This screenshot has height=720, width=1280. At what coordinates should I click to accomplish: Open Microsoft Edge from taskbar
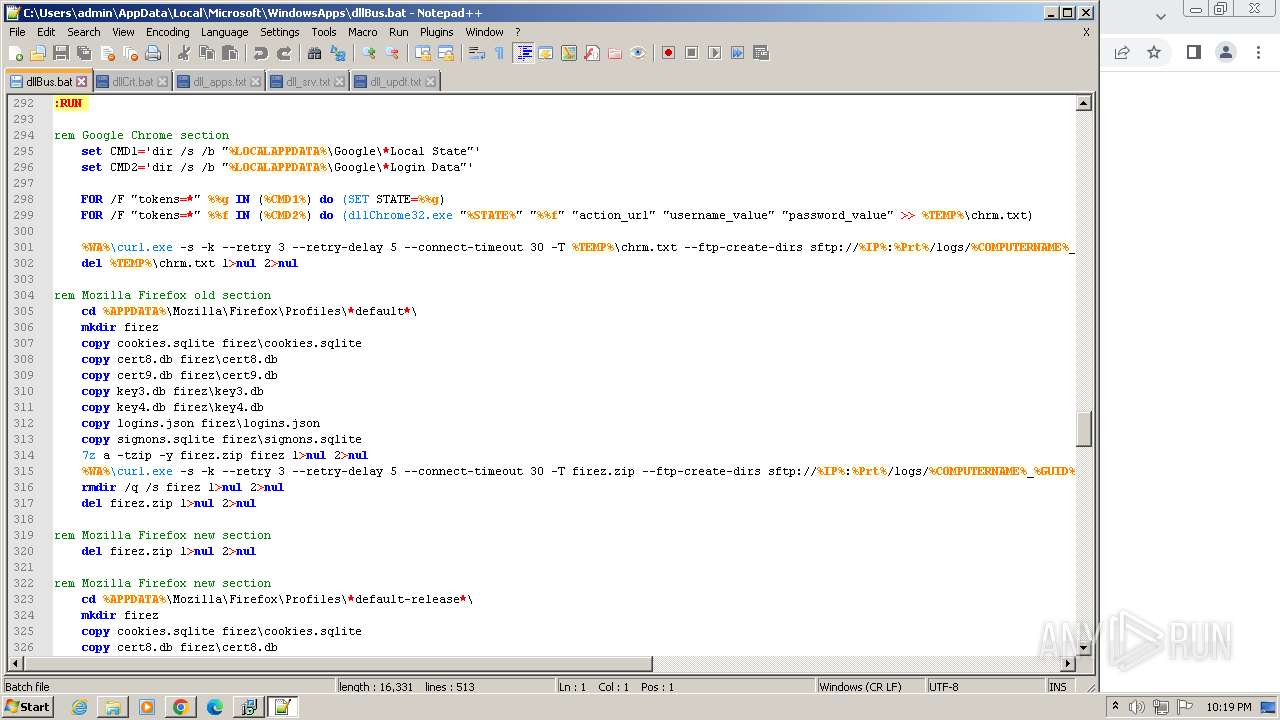214,707
